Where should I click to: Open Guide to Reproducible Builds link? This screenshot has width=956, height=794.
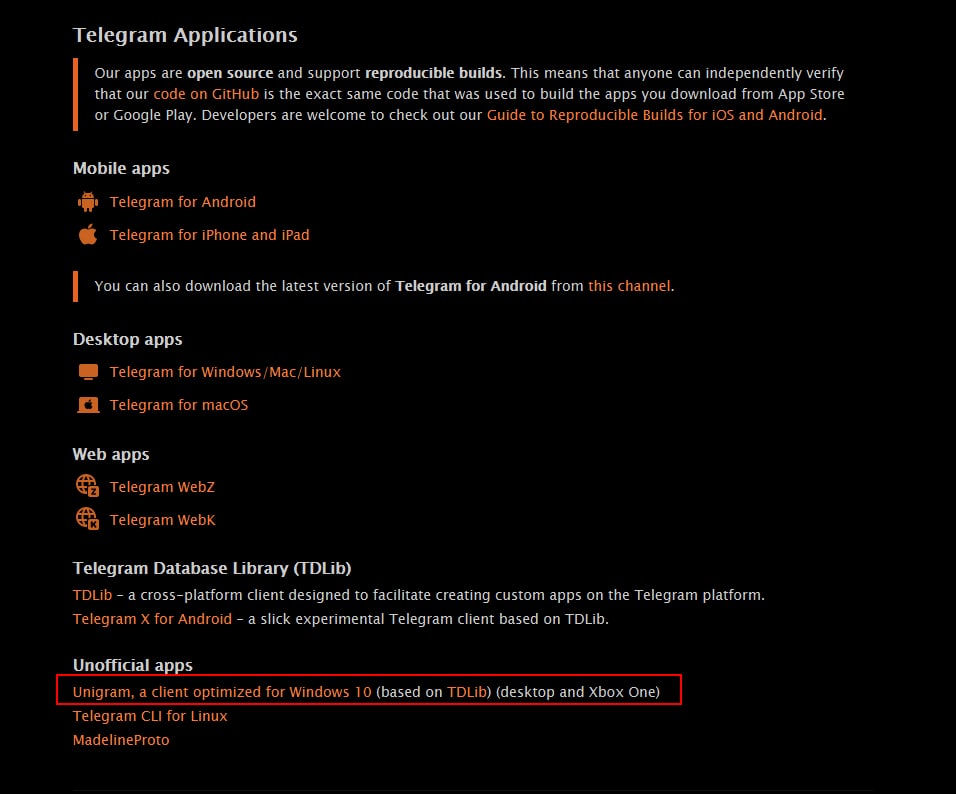coord(655,115)
